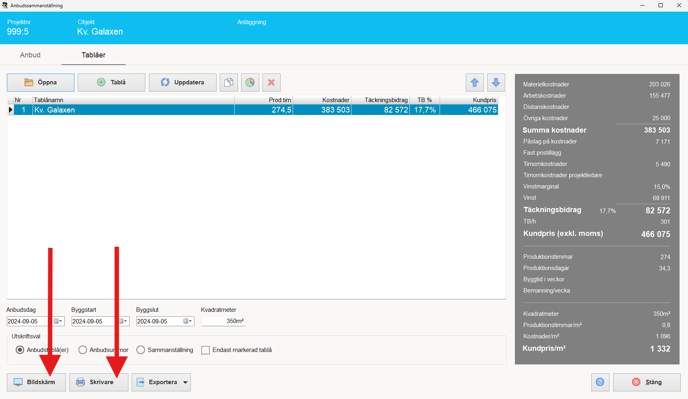Image resolution: width=688 pixels, height=399 pixels.
Task: Refresh with the Uppdatera button
Action: tap(183, 83)
